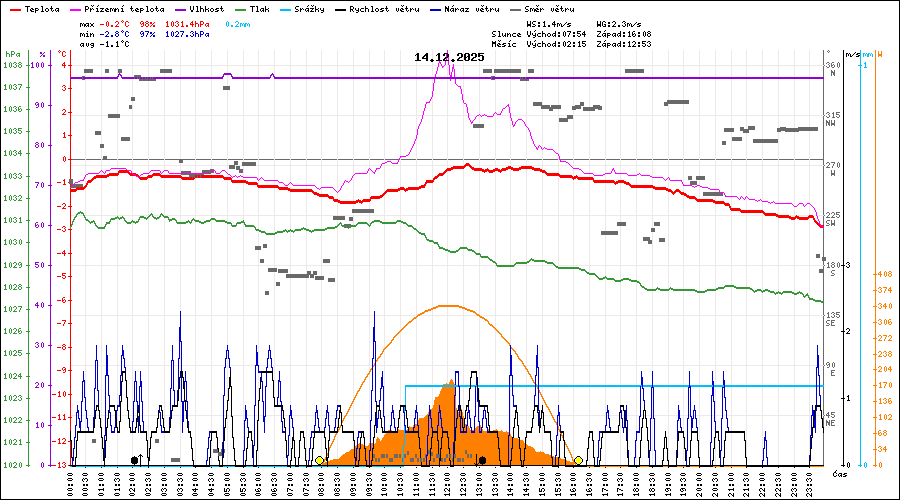Click the yellow sunset marker near 16:00
The width and height of the screenshot is (900, 500).
[x=578, y=460]
